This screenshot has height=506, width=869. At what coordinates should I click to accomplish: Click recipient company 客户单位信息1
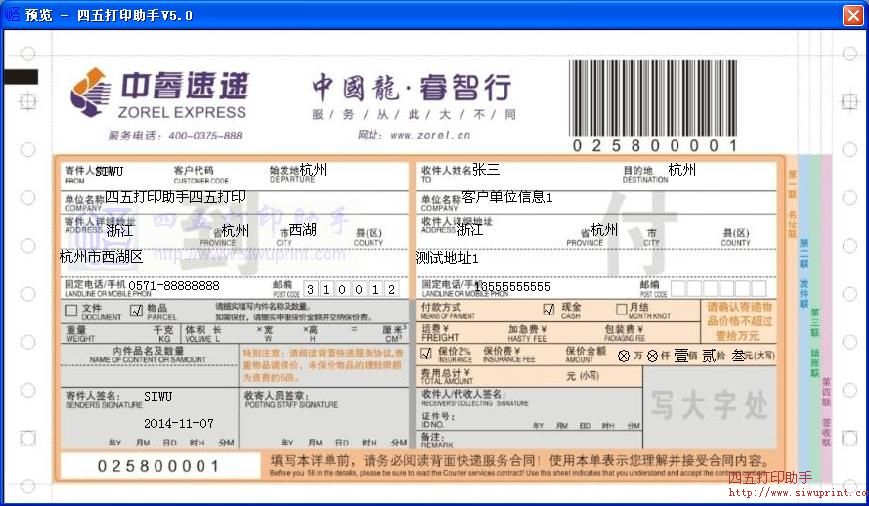coord(507,197)
